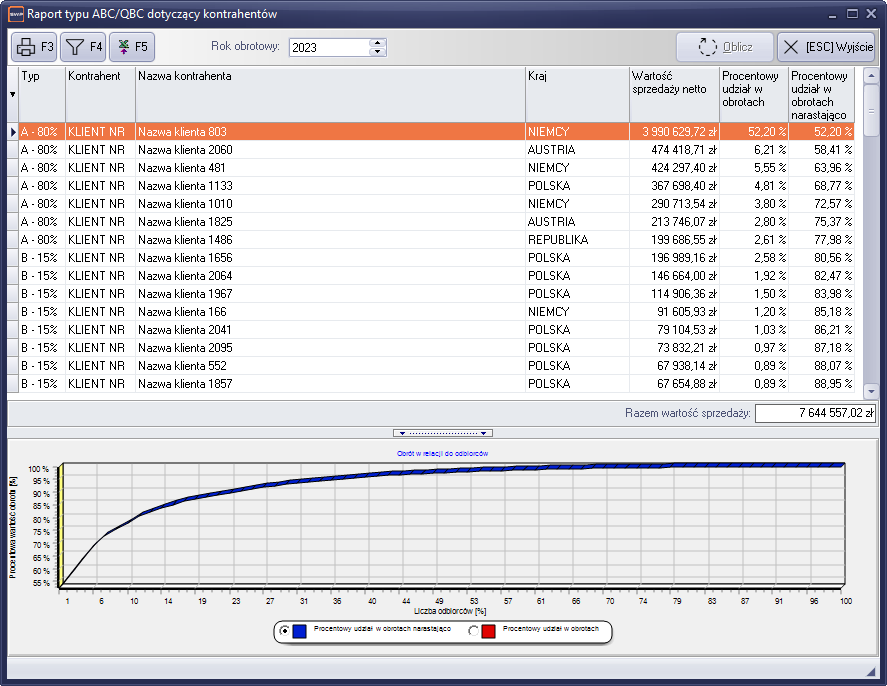
Task: Increase fiscal year with up arrow
Action: coord(377,43)
